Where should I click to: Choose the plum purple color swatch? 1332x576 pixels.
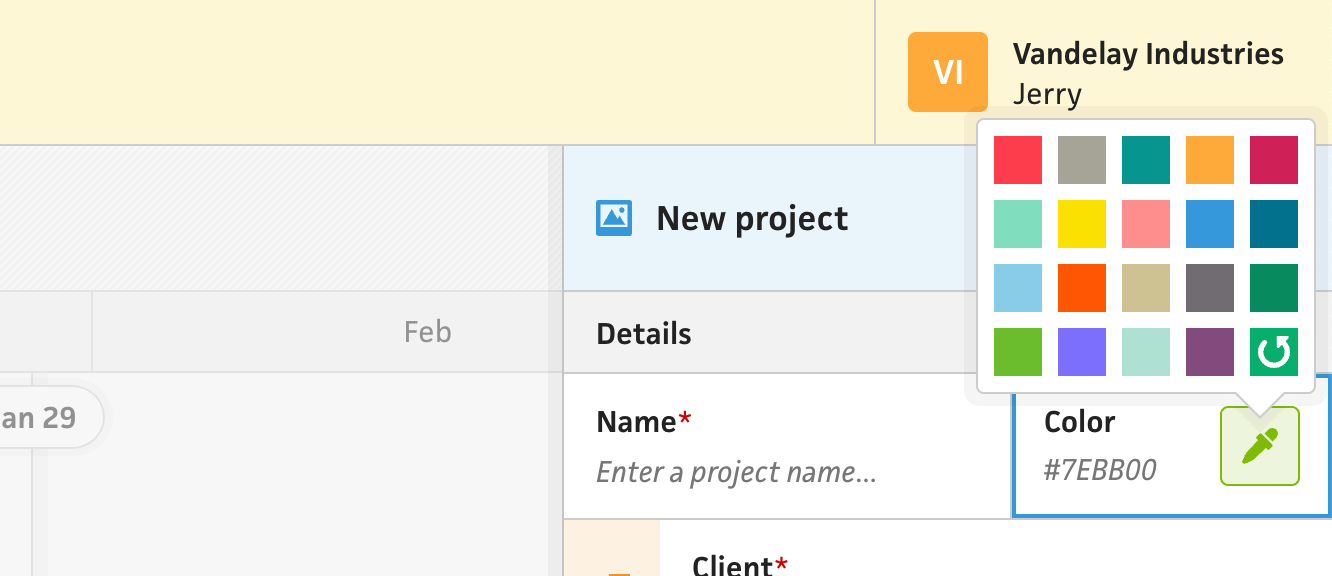point(1210,352)
